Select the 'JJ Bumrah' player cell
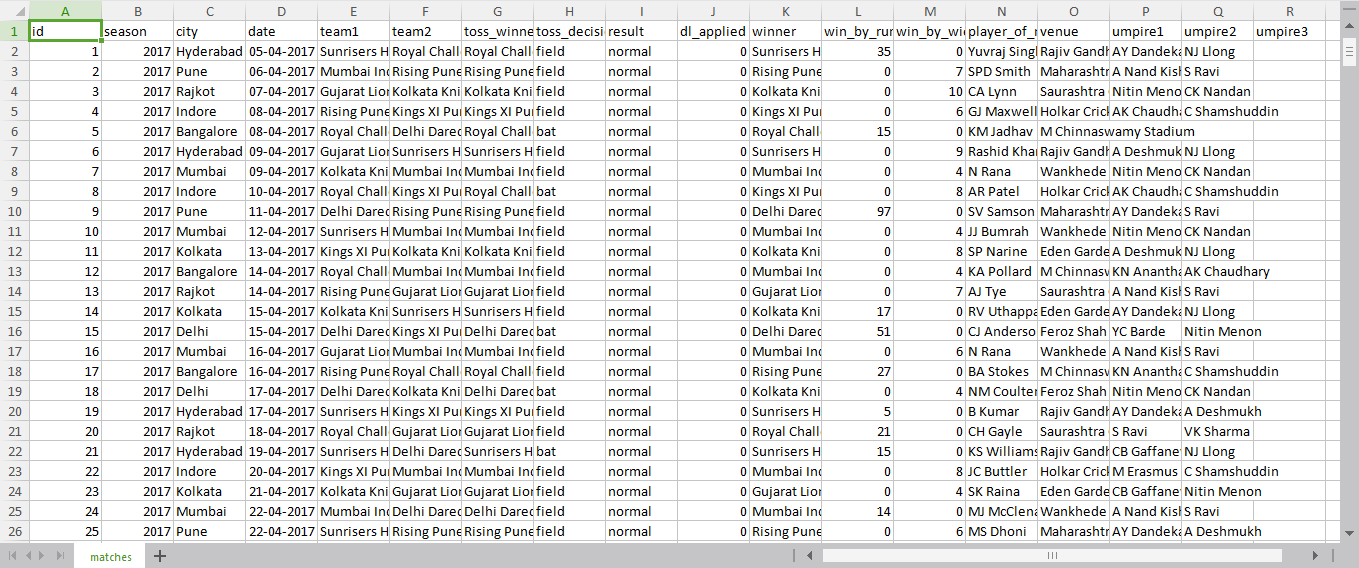 click(x=1001, y=231)
